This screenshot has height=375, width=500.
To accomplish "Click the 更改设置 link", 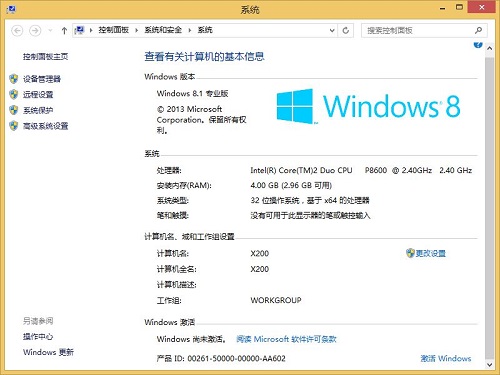I will pos(430,254).
